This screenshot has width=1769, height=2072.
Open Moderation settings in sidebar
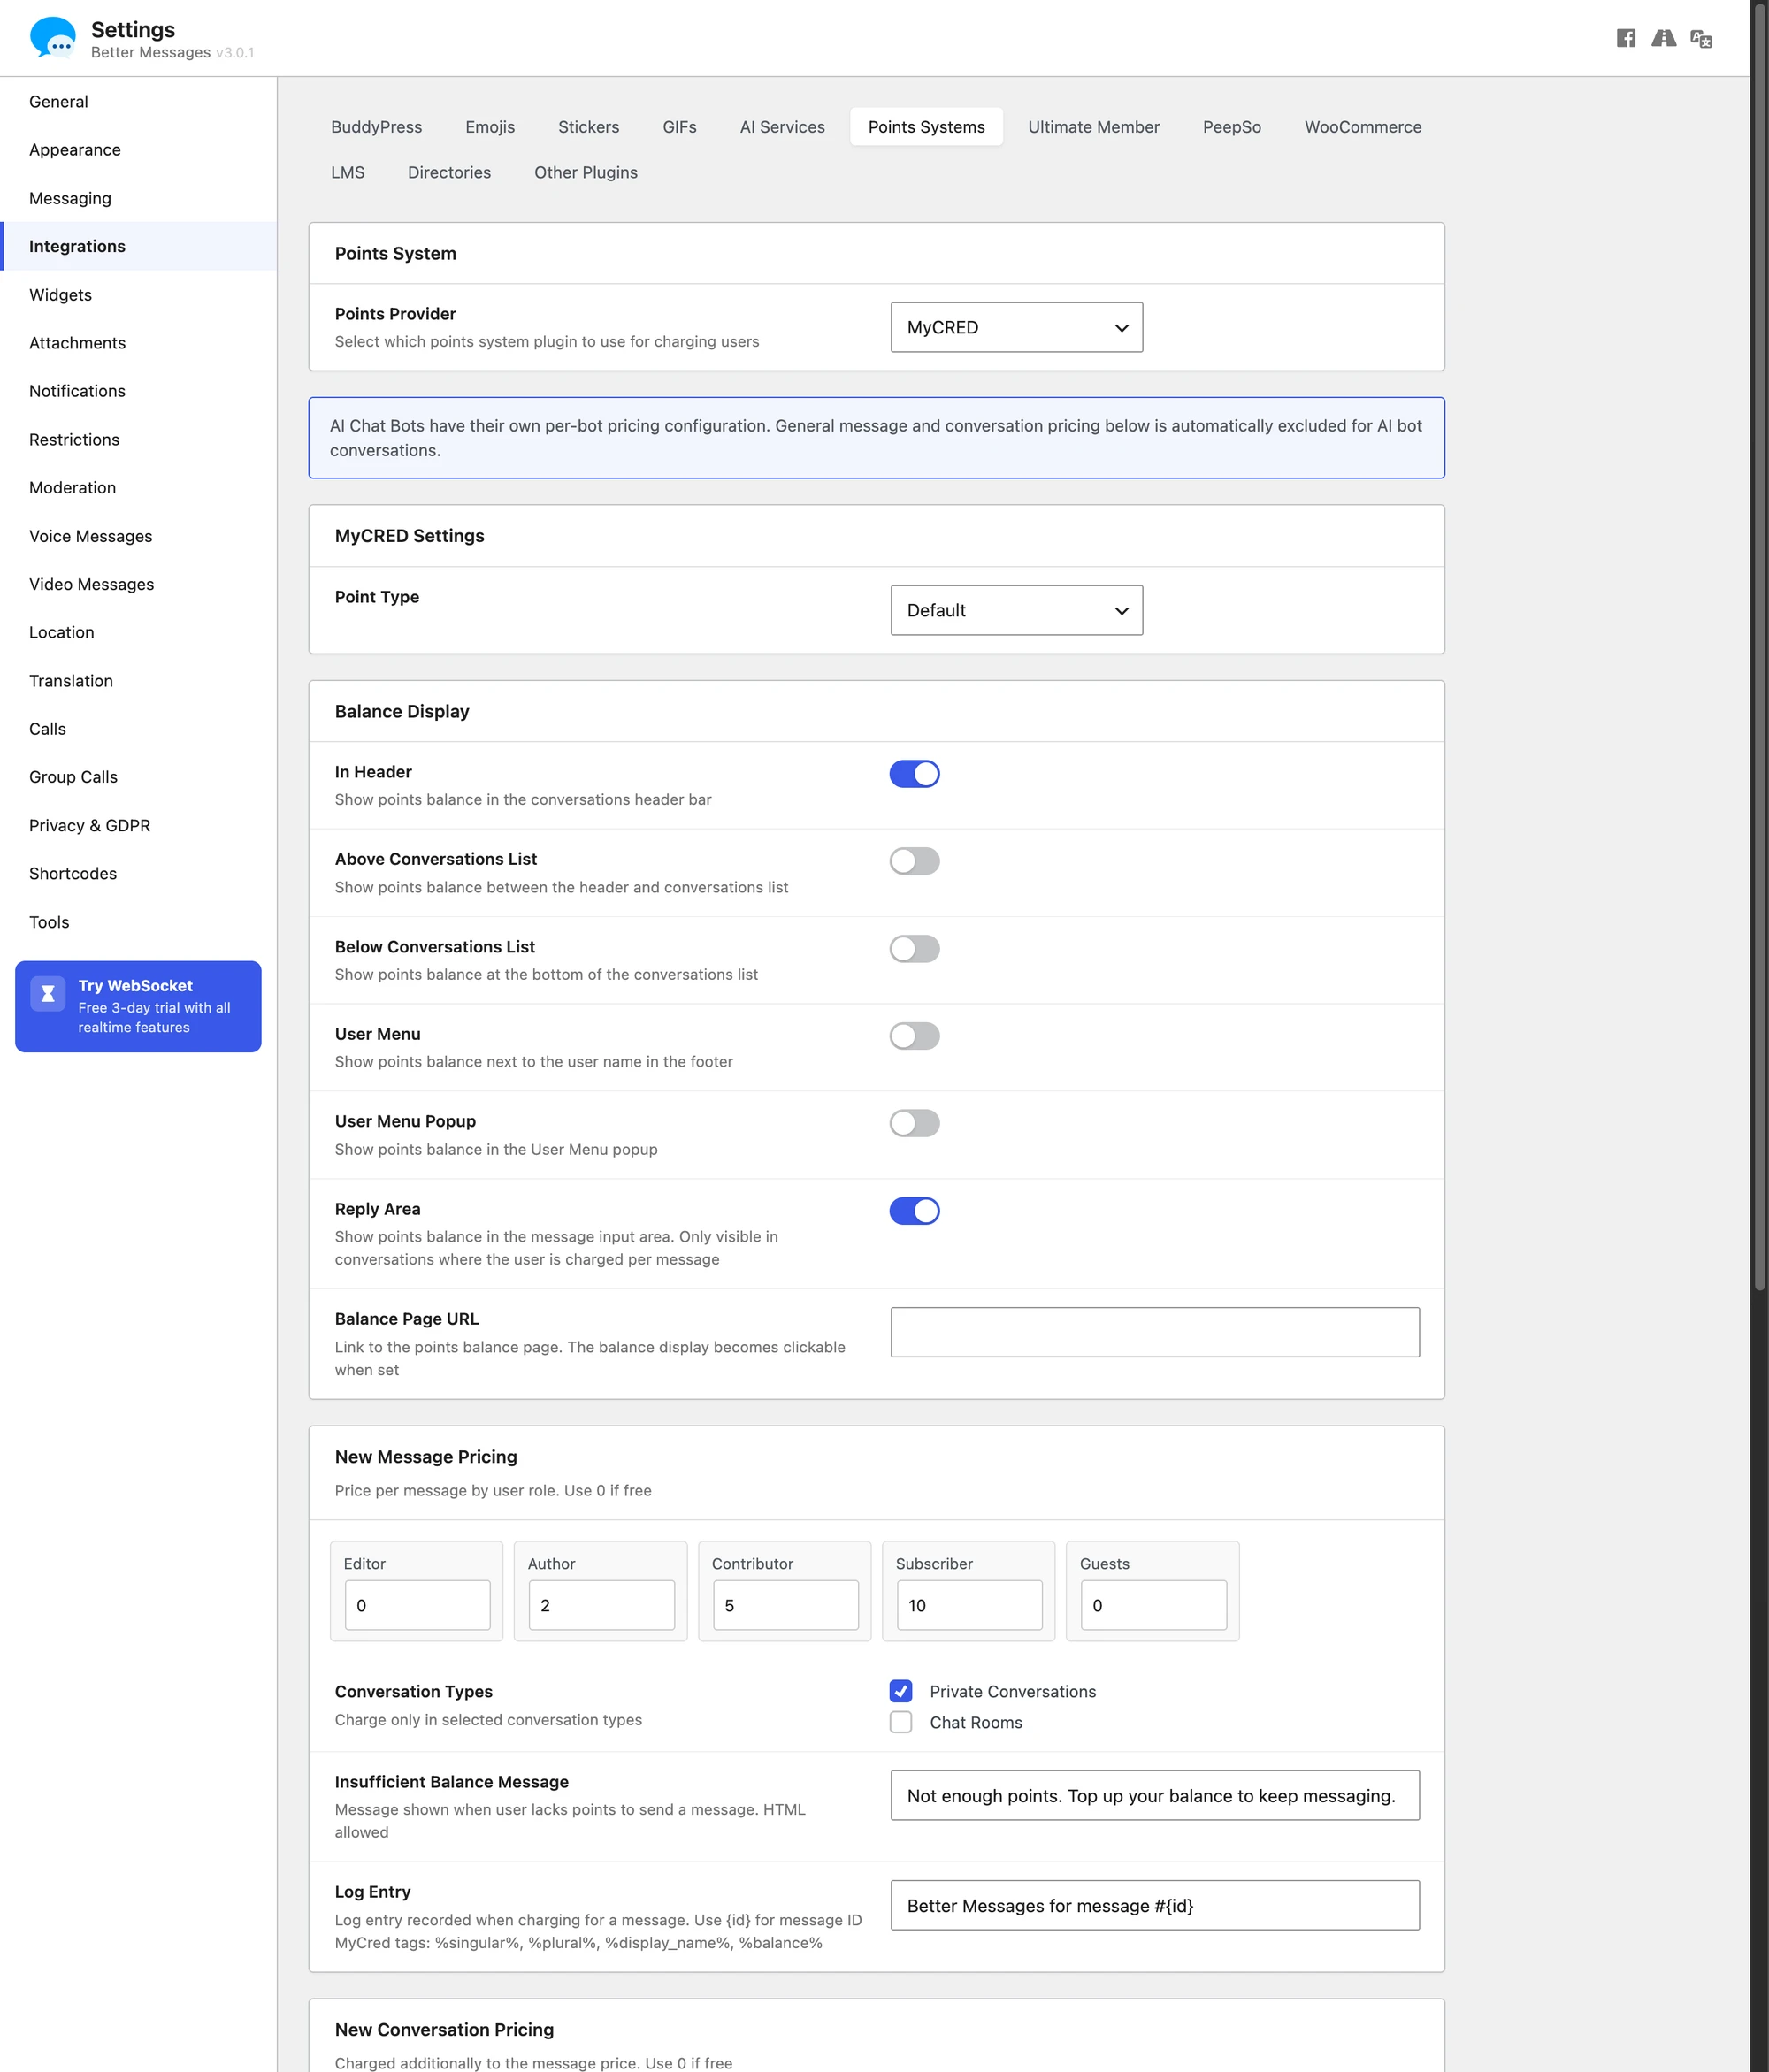tap(138, 488)
